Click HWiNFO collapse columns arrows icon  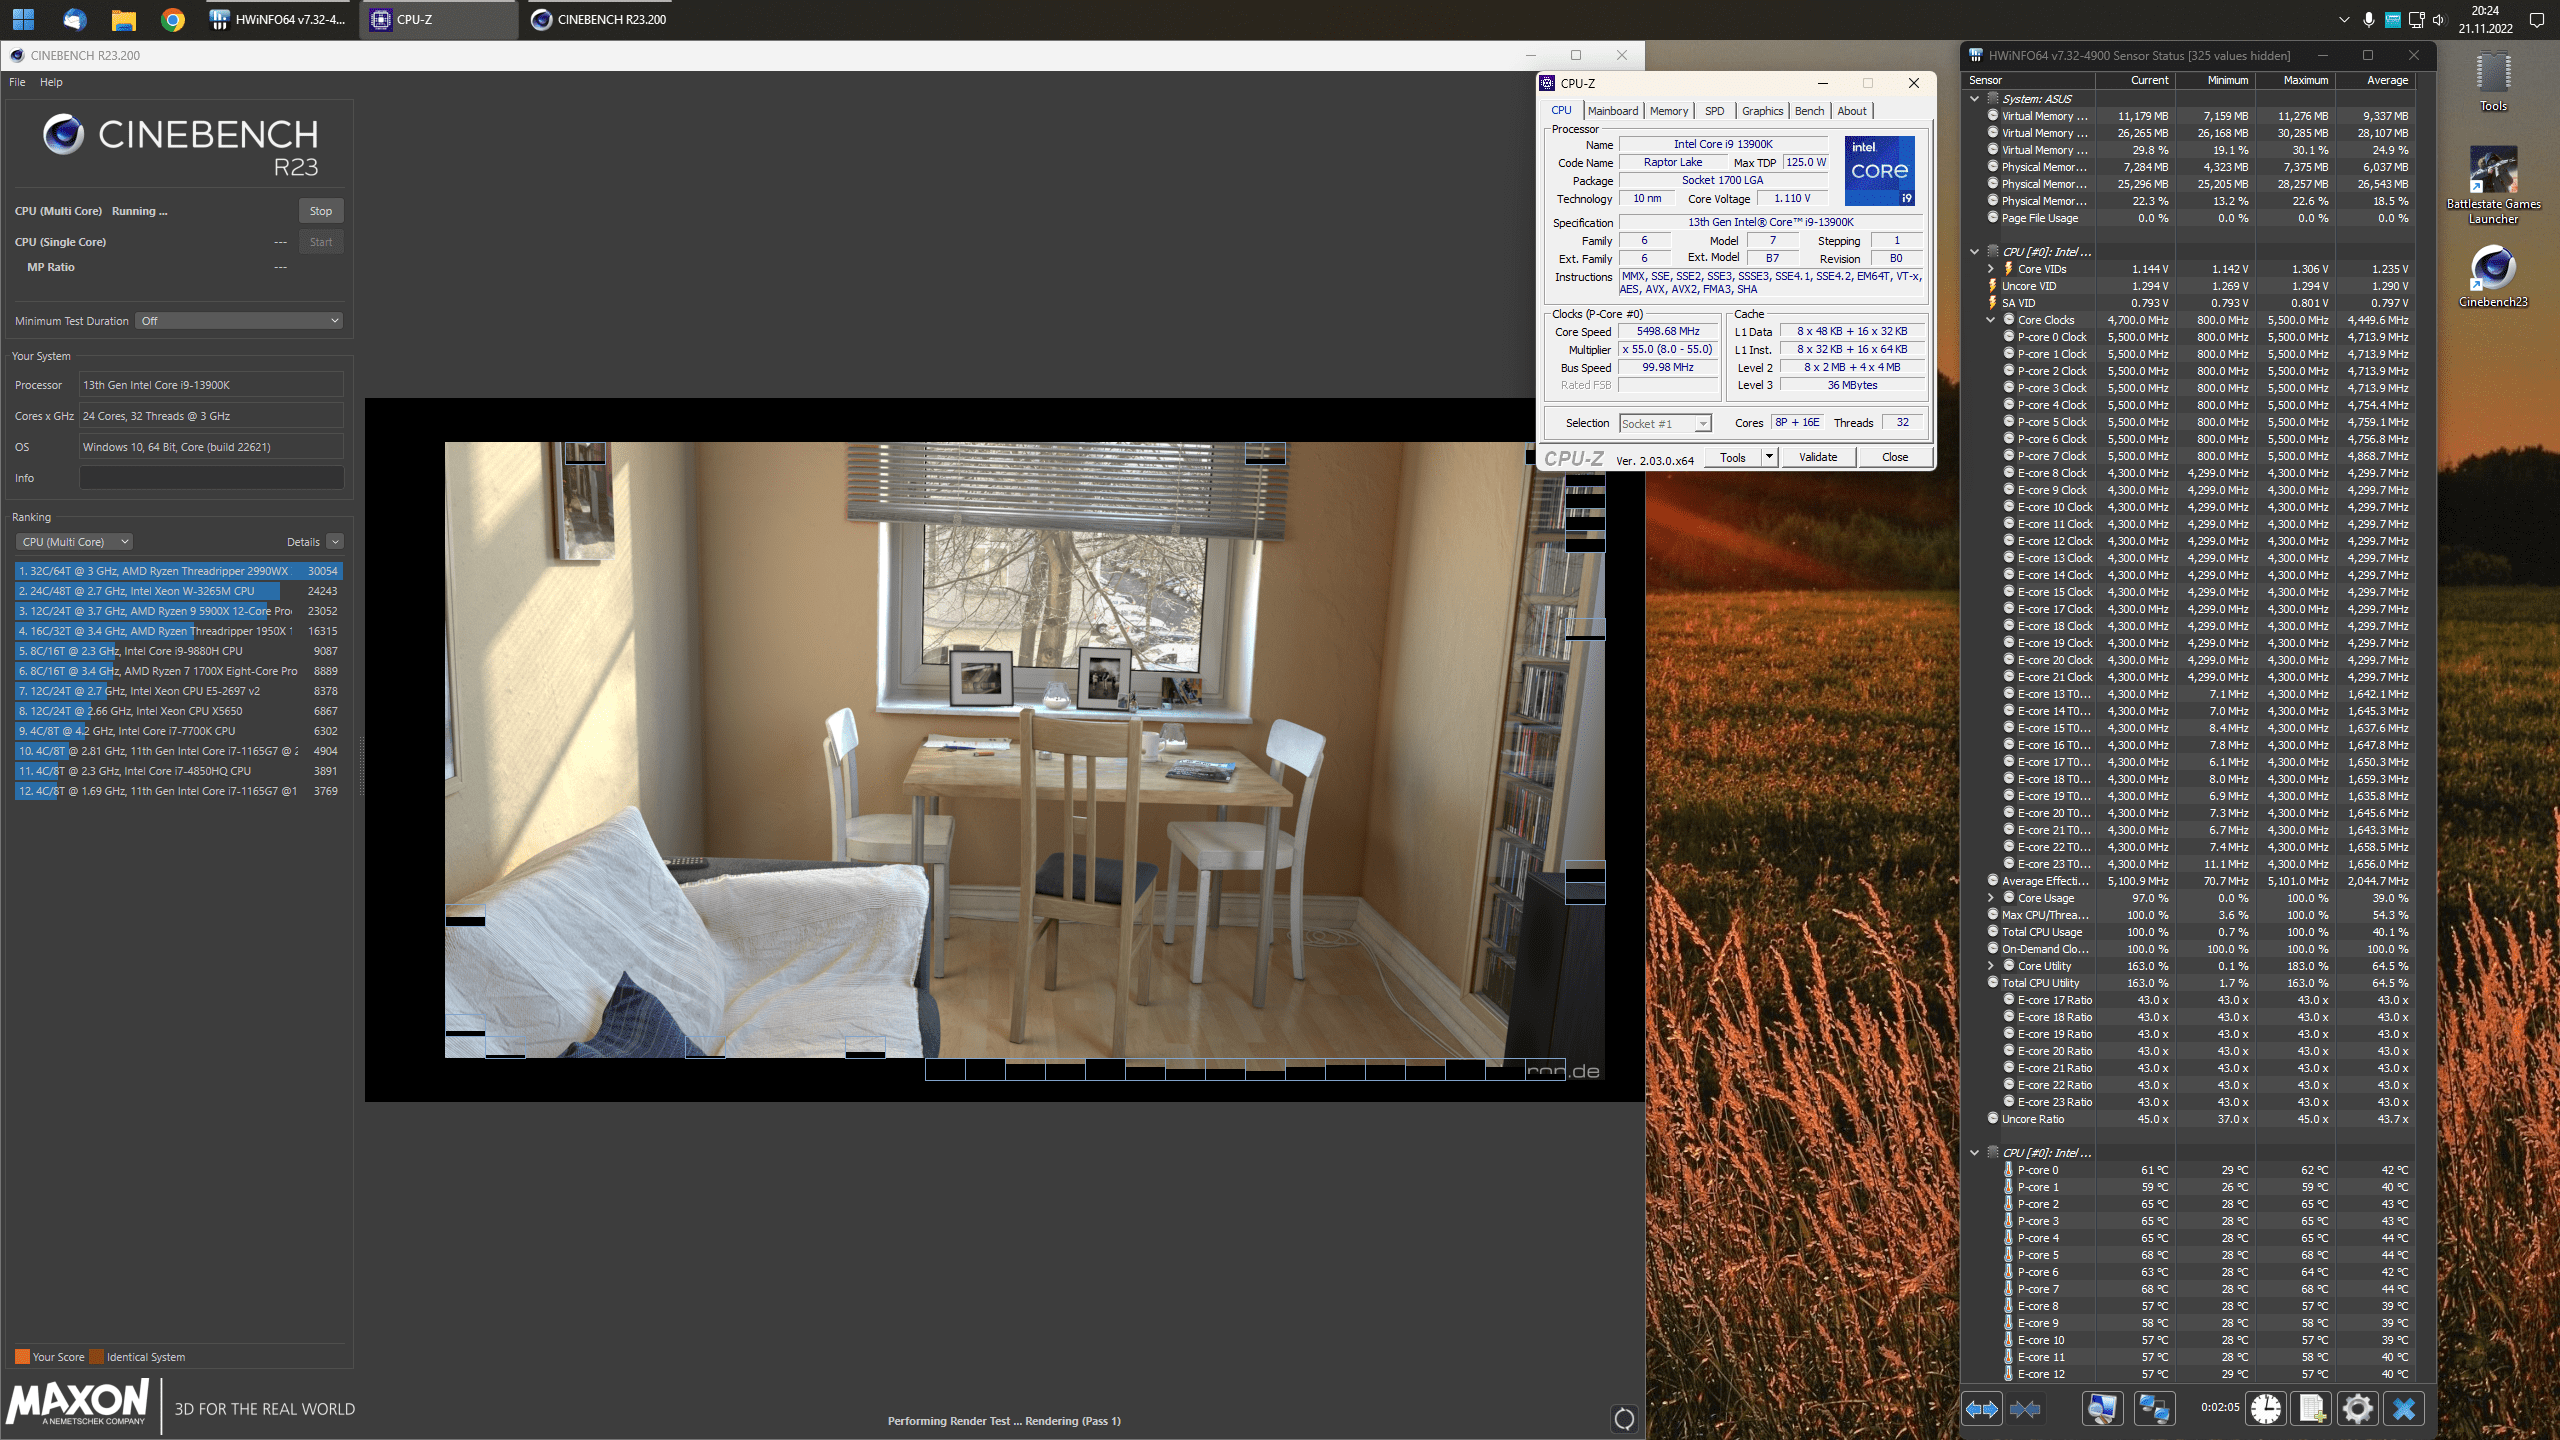pyautogui.click(x=2025, y=1409)
